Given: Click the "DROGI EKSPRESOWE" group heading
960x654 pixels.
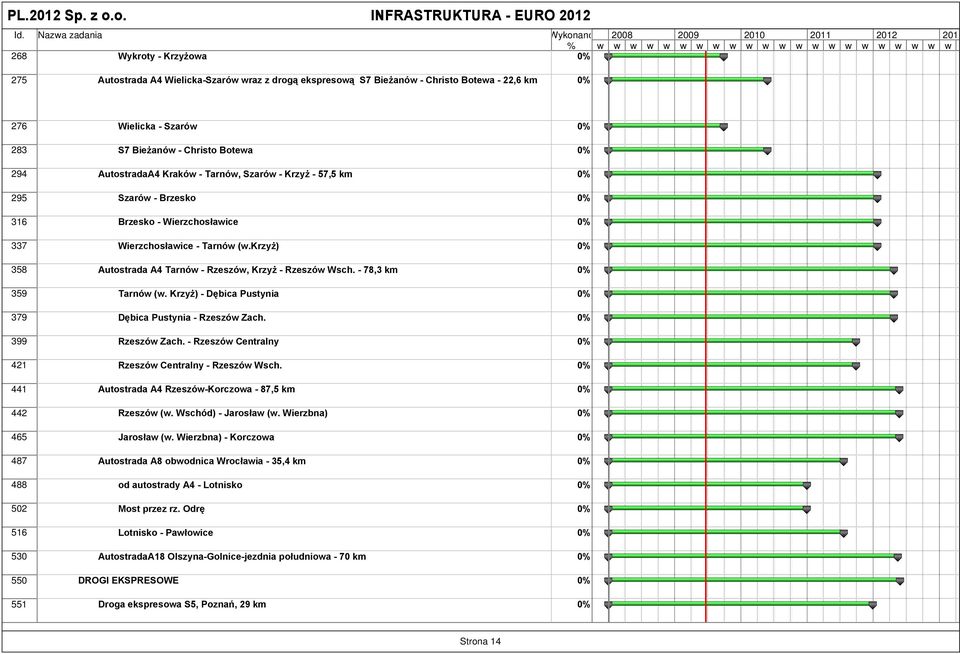Looking at the screenshot, I should [129, 581].
